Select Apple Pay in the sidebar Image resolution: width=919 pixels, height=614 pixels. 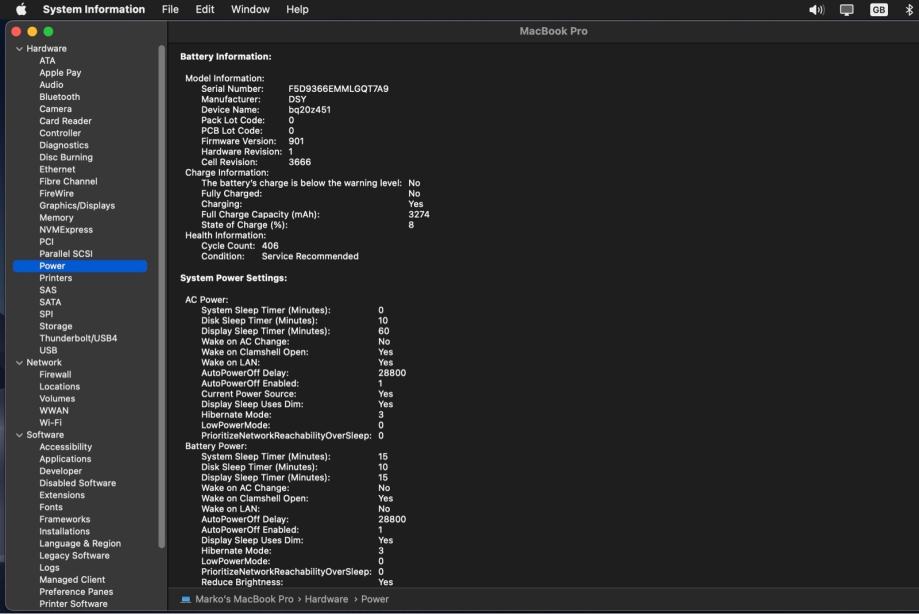point(60,73)
